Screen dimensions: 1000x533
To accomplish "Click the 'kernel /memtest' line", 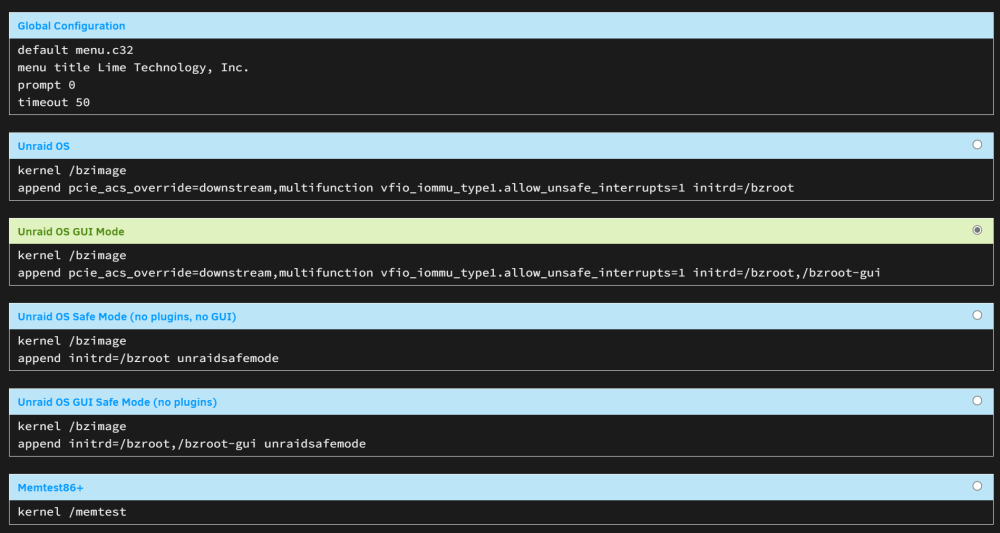I will tap(72, 512).
